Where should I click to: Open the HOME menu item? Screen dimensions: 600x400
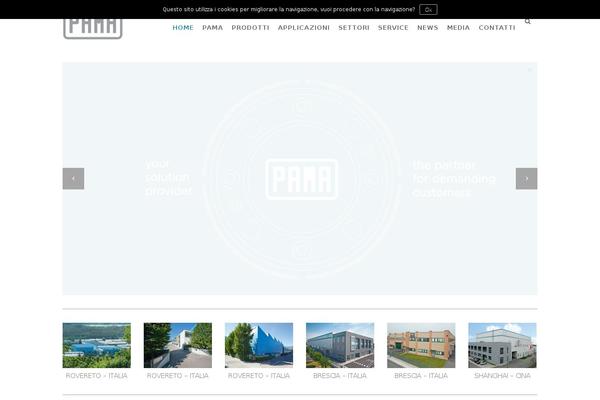pos(183,28)
